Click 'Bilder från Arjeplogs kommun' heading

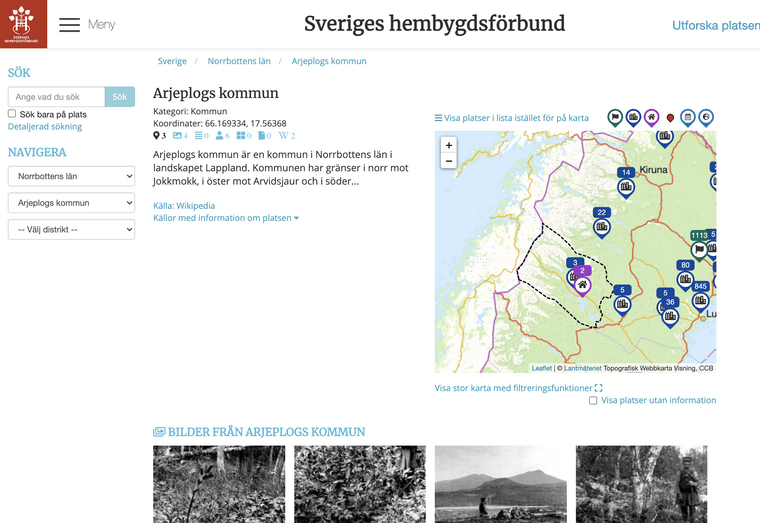click(259, 432)
